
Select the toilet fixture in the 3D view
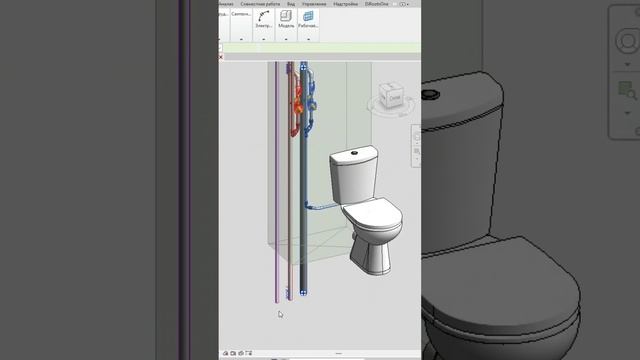tap(367, 210)
